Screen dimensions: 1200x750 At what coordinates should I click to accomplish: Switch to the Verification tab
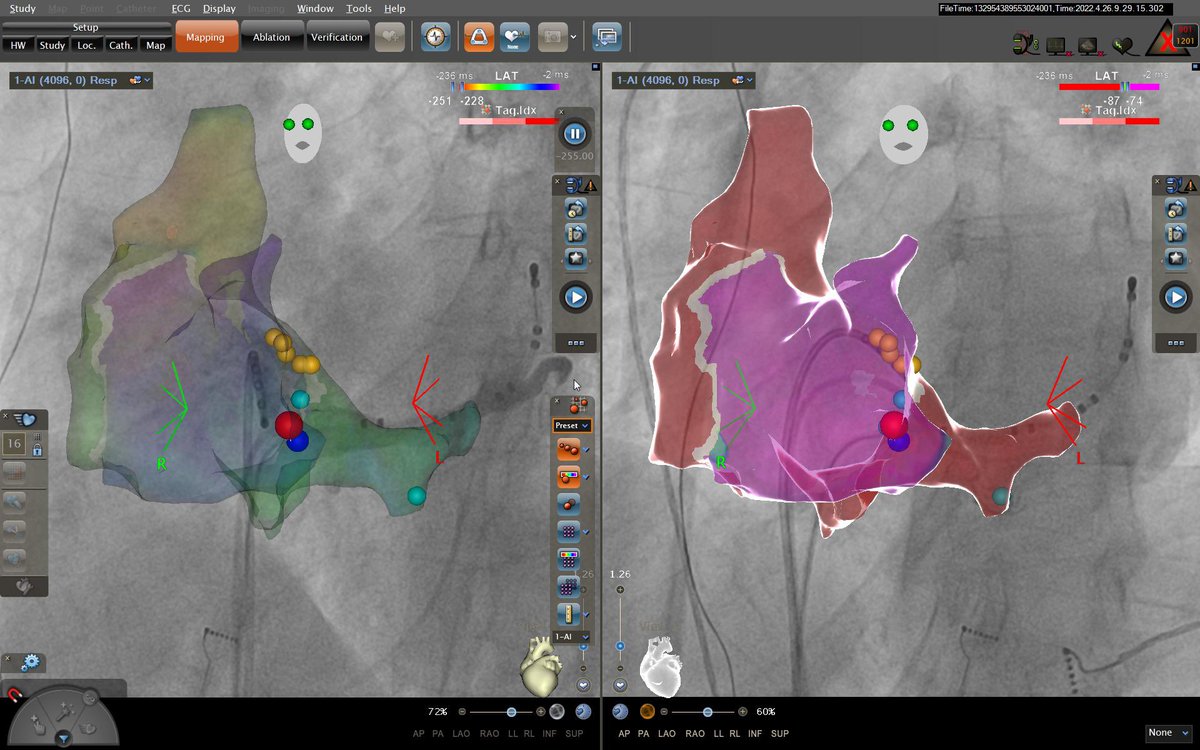tap(337, 38)
